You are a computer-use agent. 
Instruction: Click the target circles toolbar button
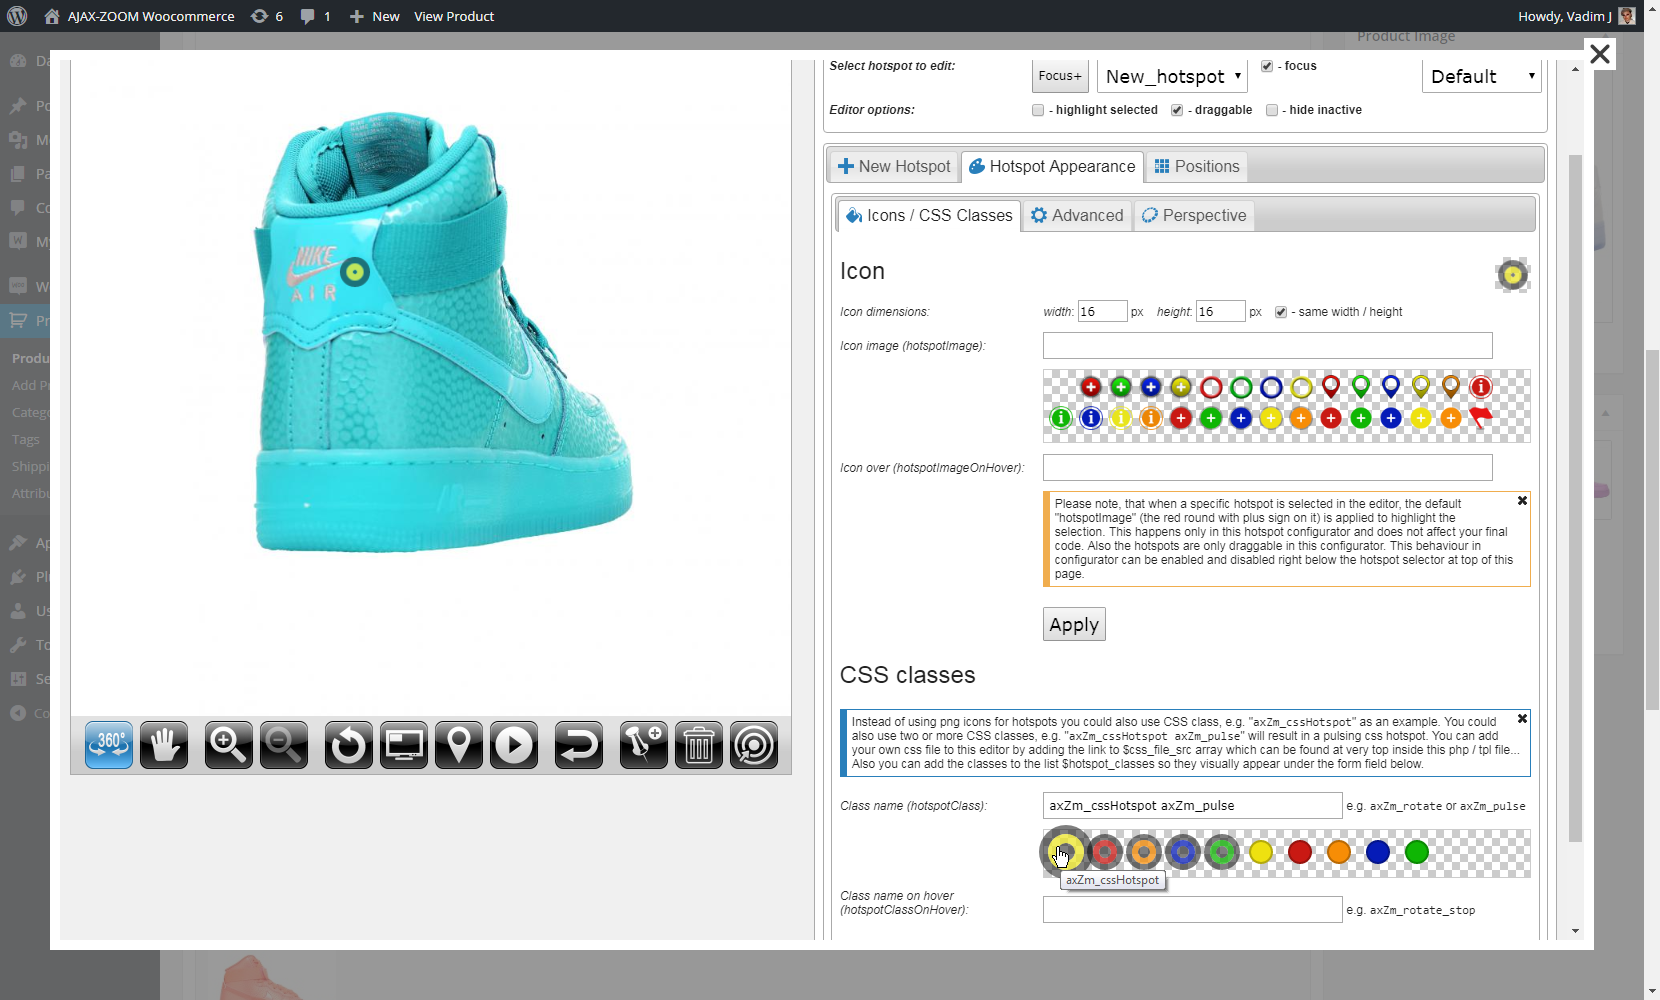click(754, 745)
